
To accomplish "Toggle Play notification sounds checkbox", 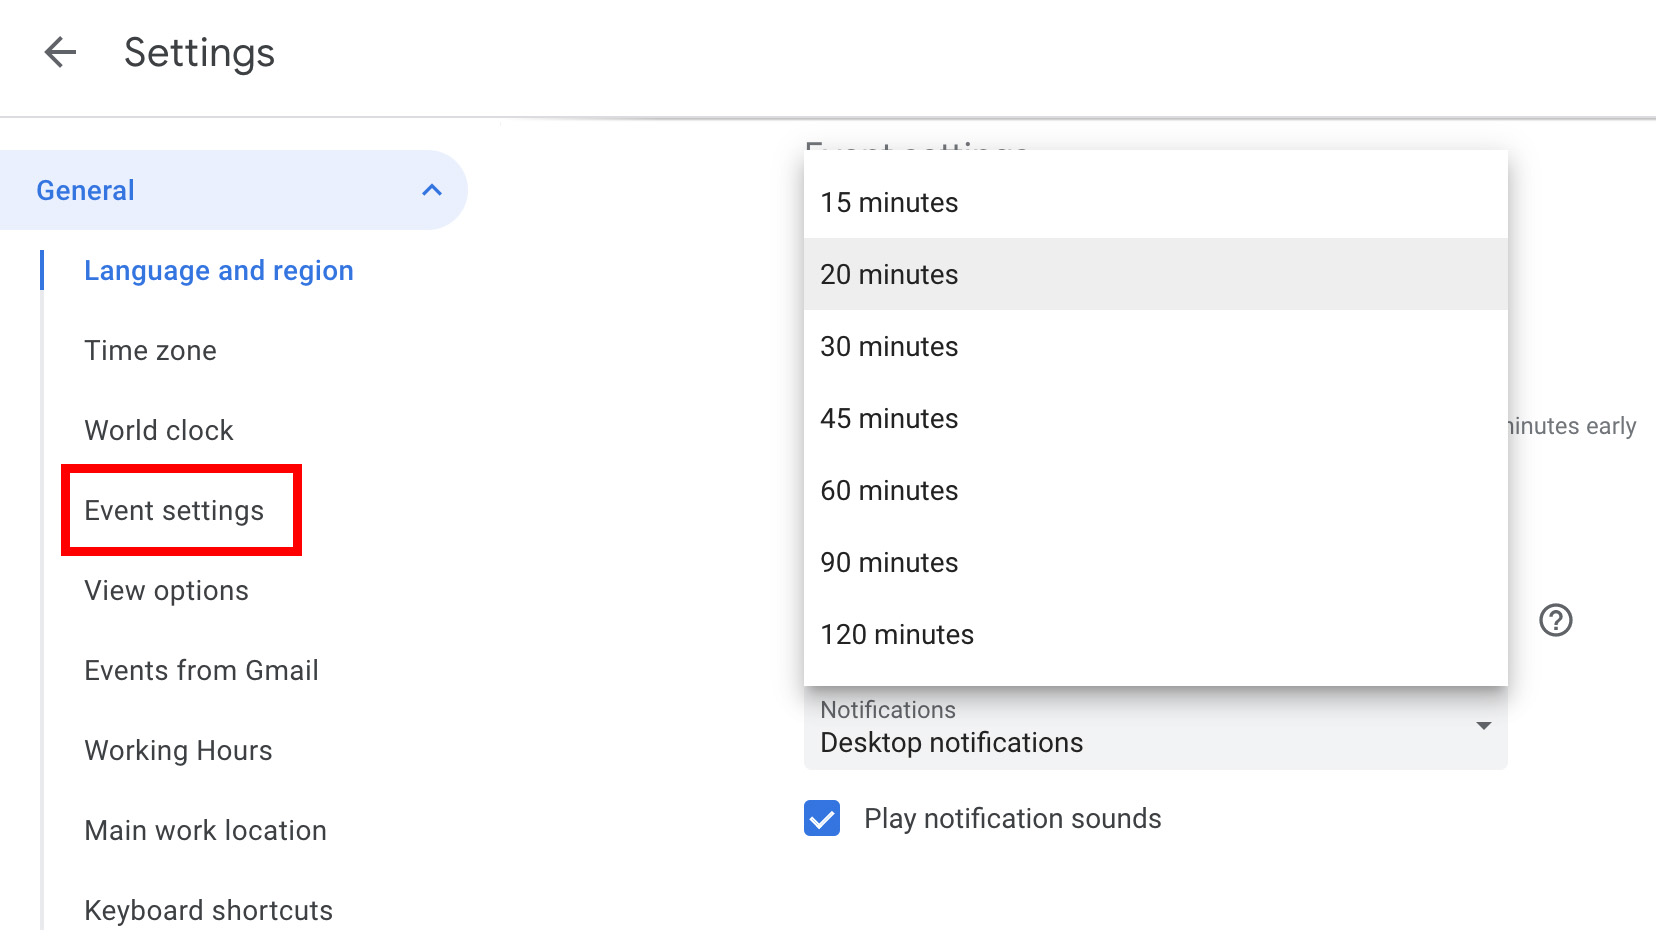I will (822, 818).
